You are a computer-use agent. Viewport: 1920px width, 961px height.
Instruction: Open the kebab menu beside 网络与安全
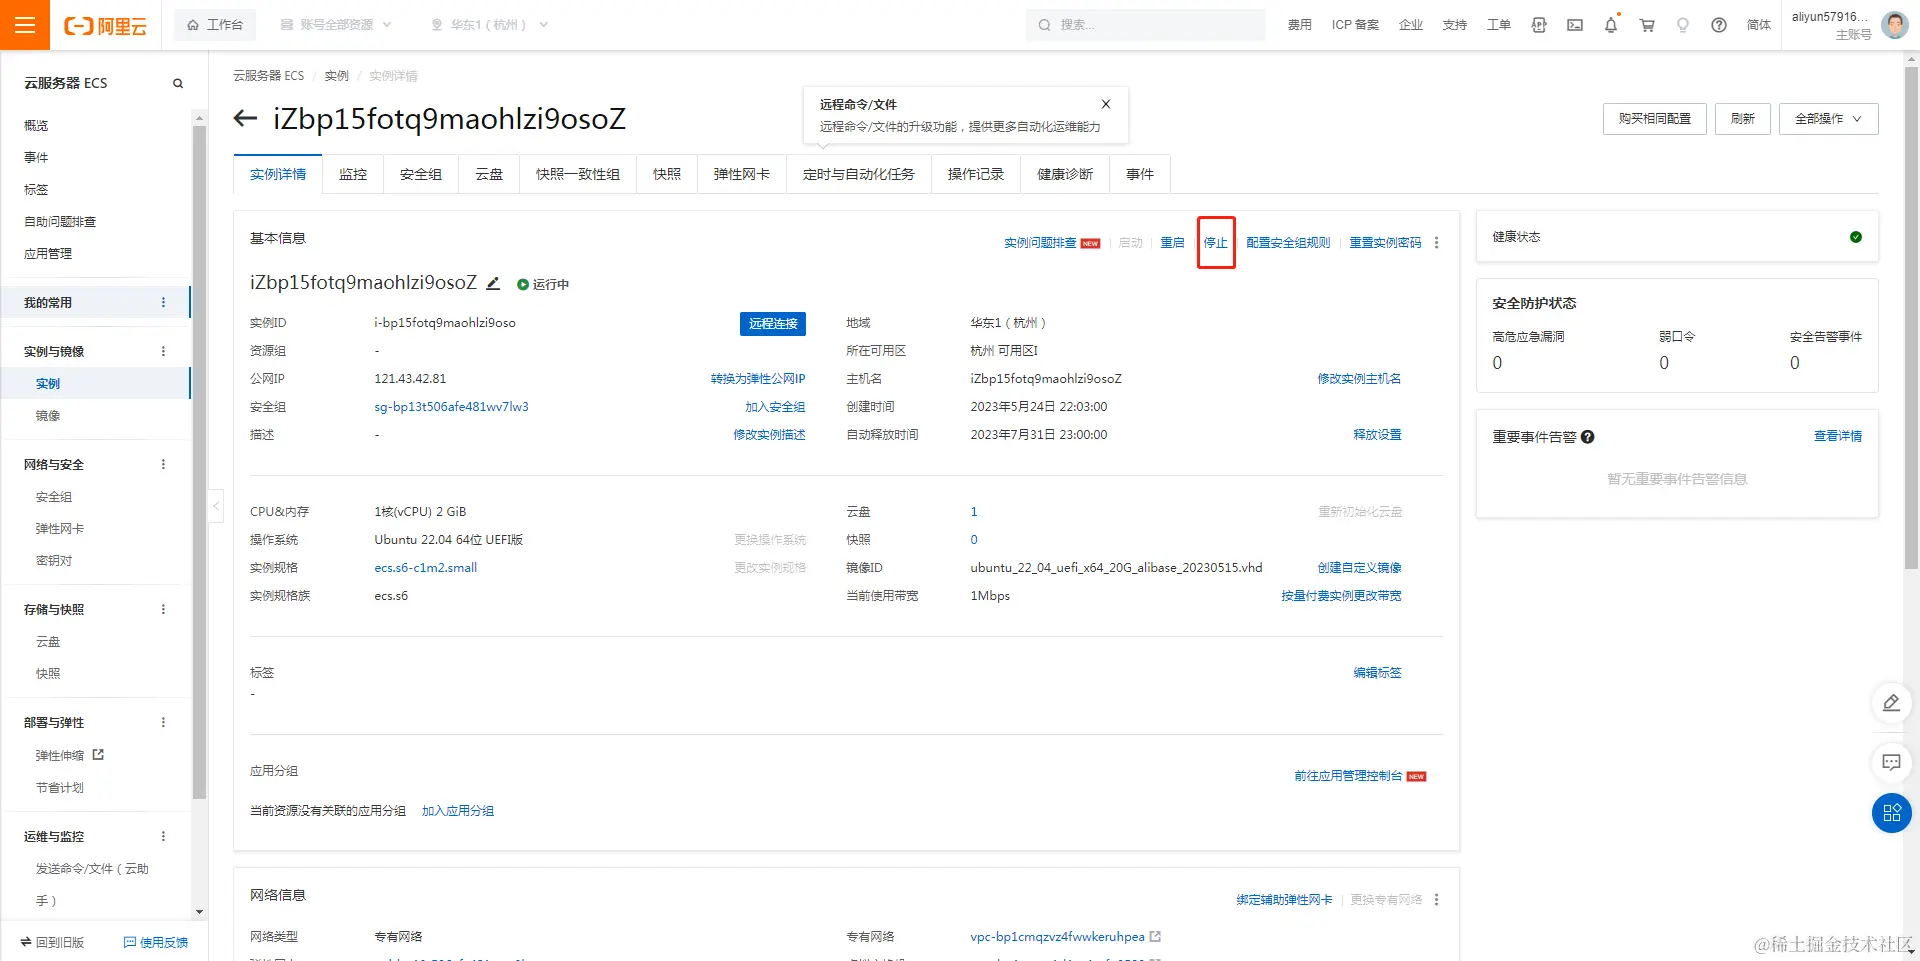pyautogui.click(x=164, y=465)
